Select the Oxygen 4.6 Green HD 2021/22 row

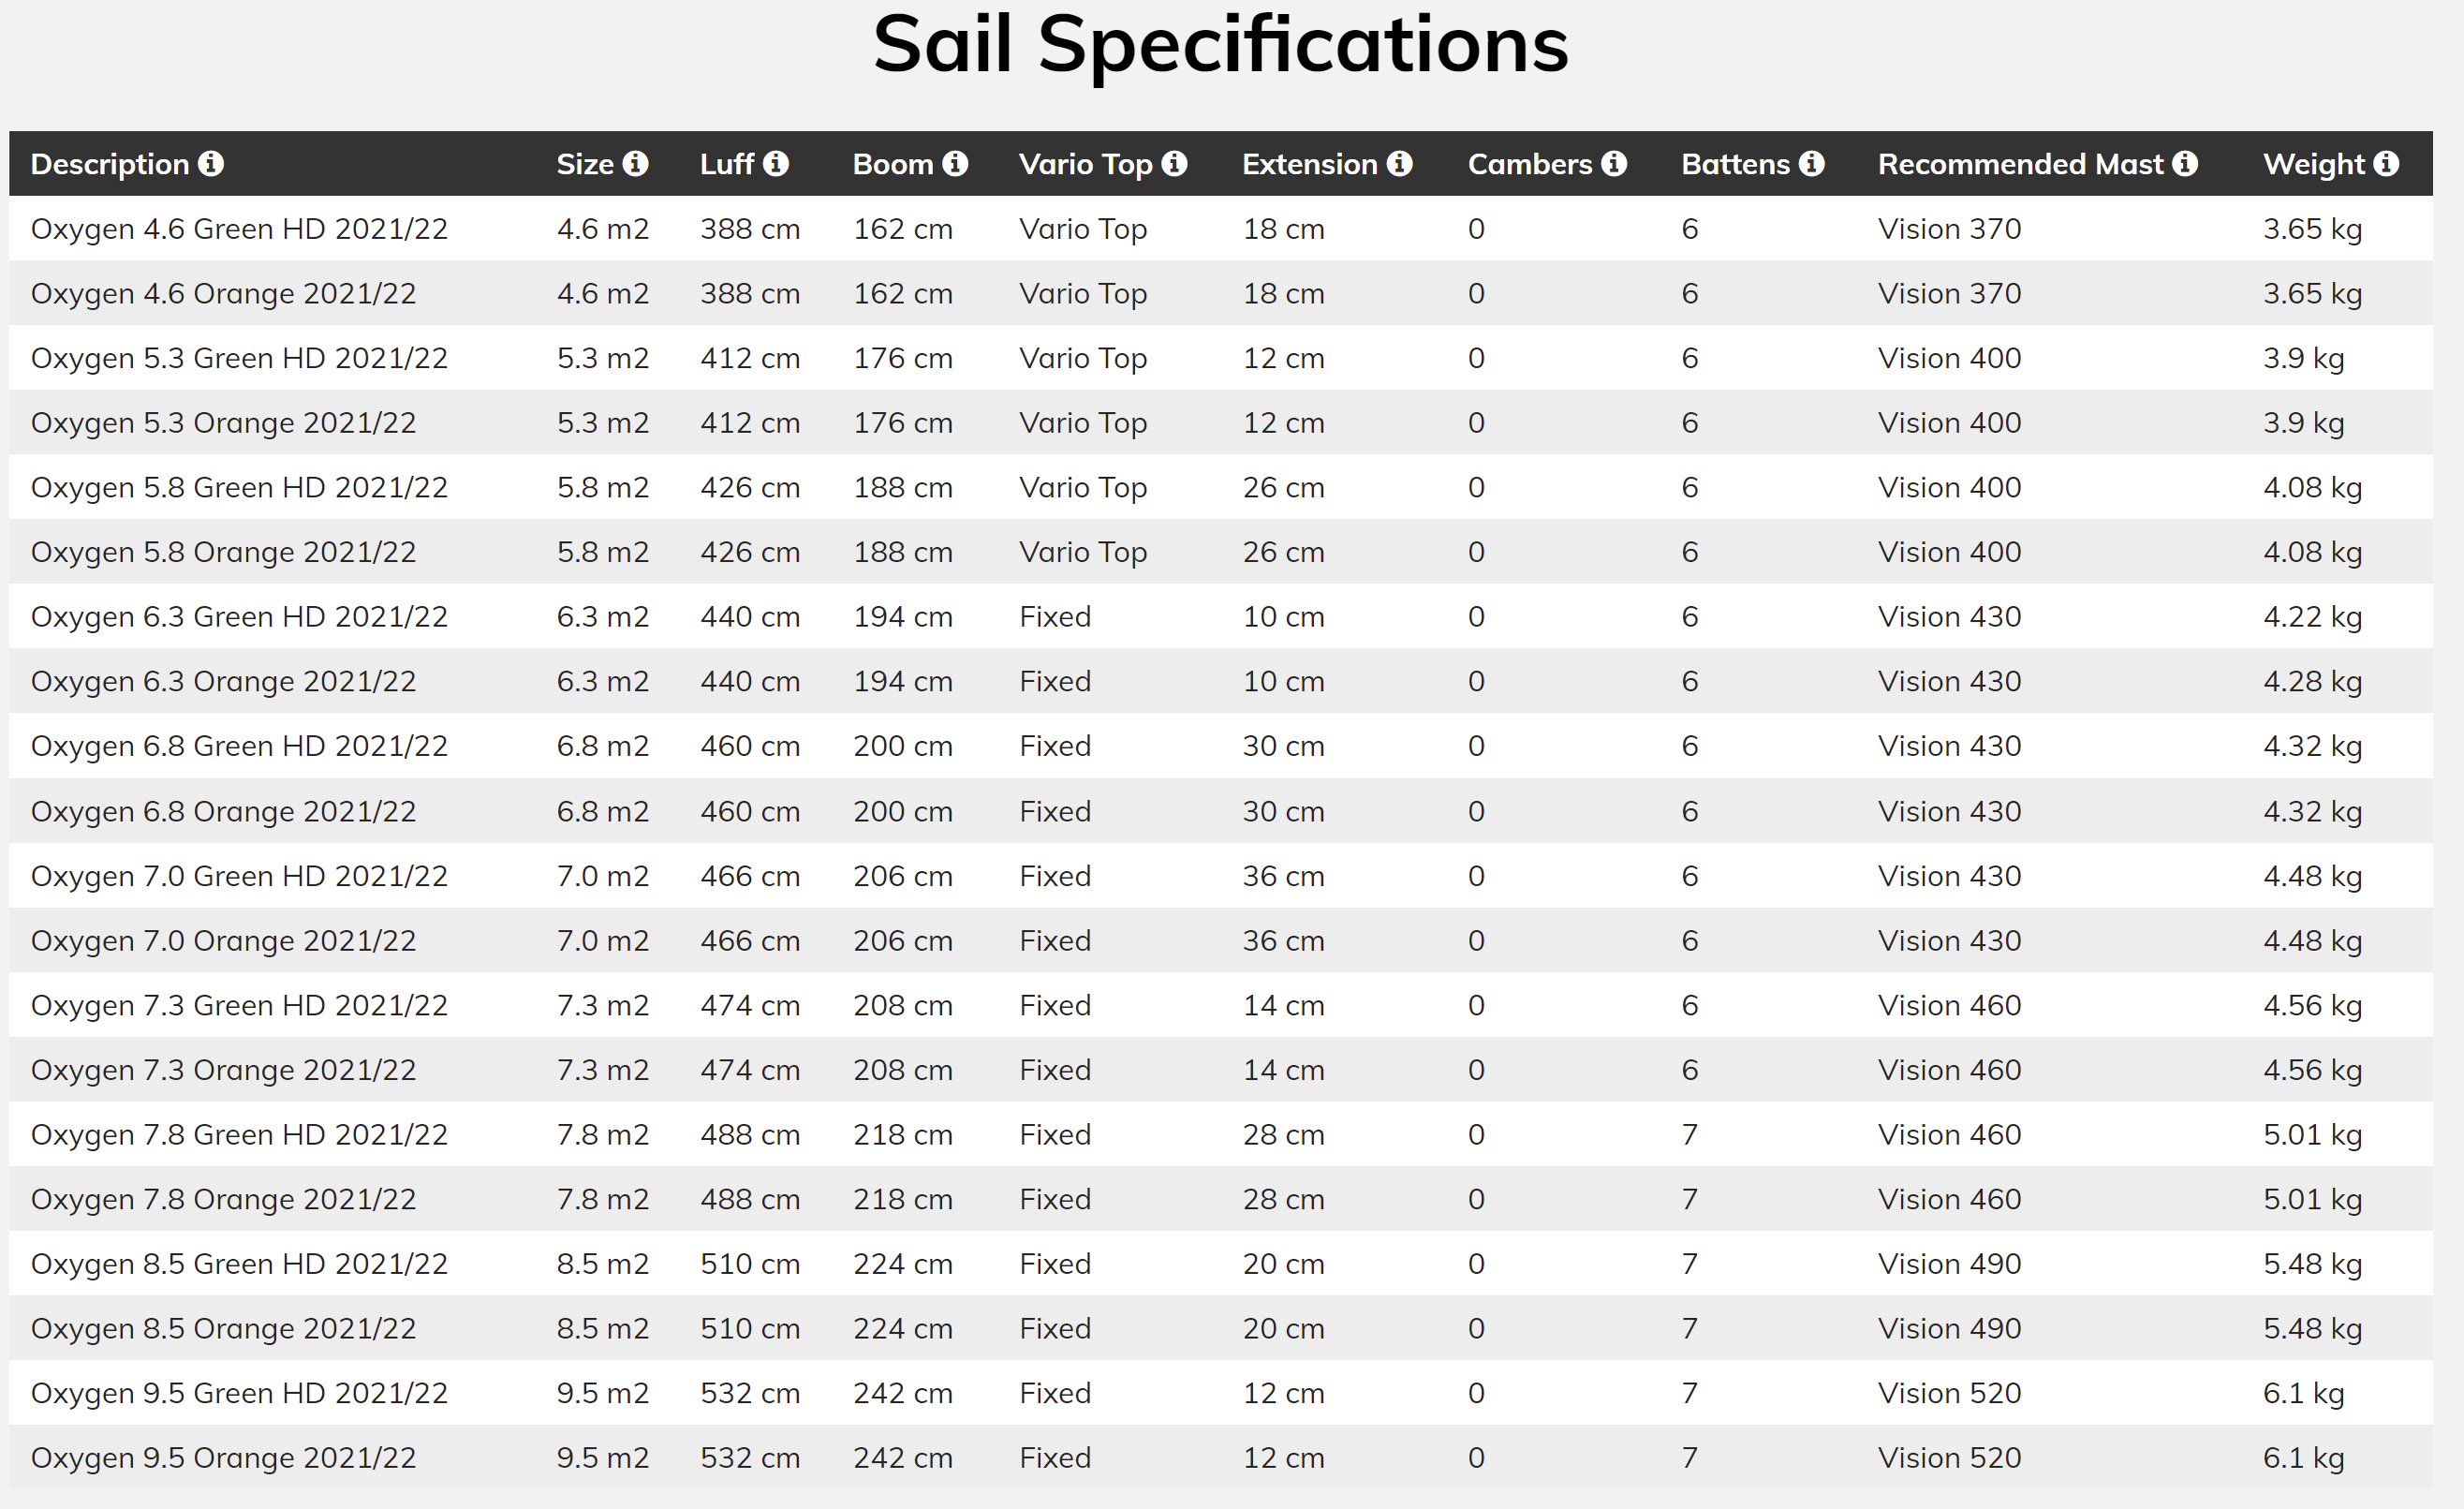(1221, 229)
